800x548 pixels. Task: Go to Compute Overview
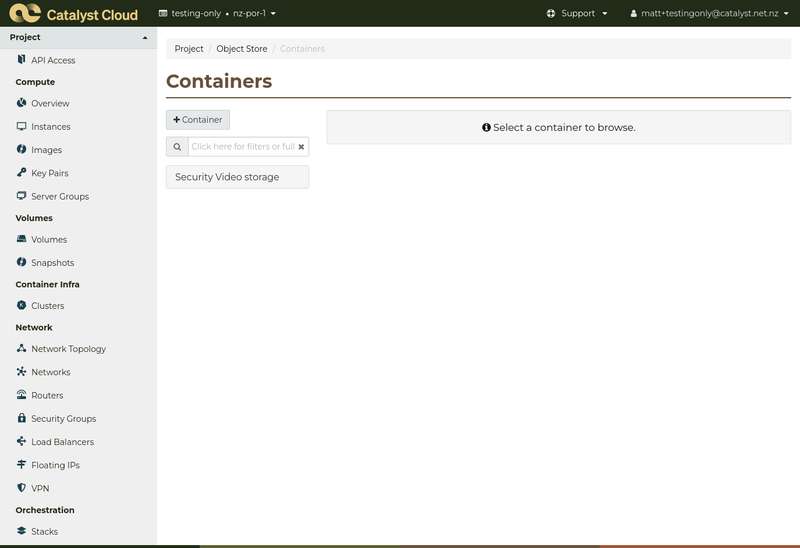tap(50, 103)
